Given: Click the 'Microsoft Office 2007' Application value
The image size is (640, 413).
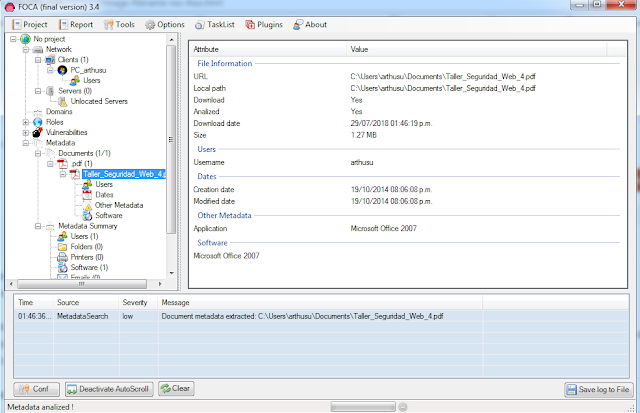Looking at the screenshot, I should (x=384, y=229).
